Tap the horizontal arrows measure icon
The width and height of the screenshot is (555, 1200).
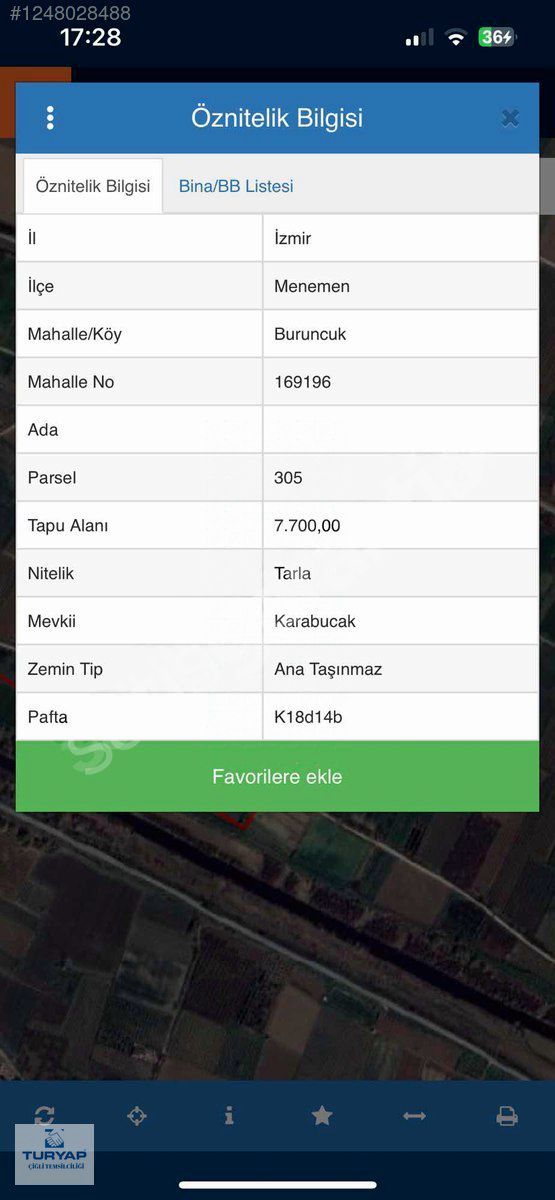pyautogui.click(x=414, y=1116)
